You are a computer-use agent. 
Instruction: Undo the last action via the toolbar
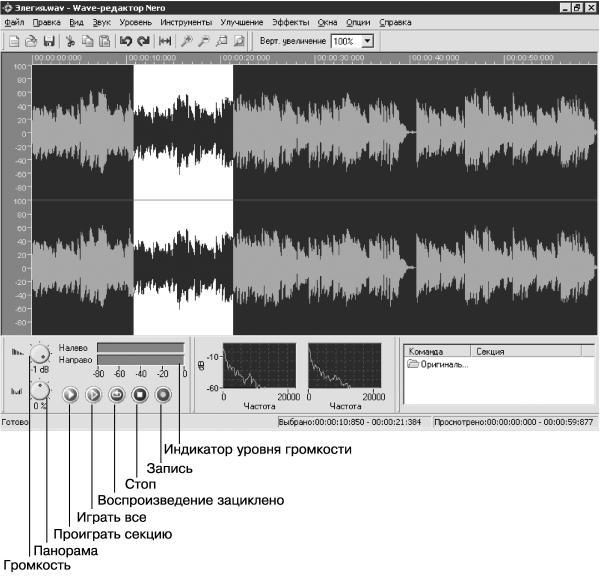[x=126, y=41]
